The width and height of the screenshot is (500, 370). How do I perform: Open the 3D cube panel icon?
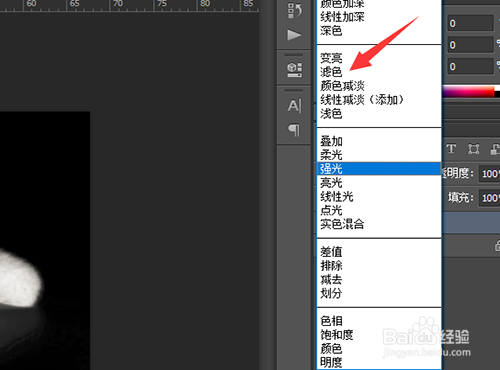coord(294,70)
